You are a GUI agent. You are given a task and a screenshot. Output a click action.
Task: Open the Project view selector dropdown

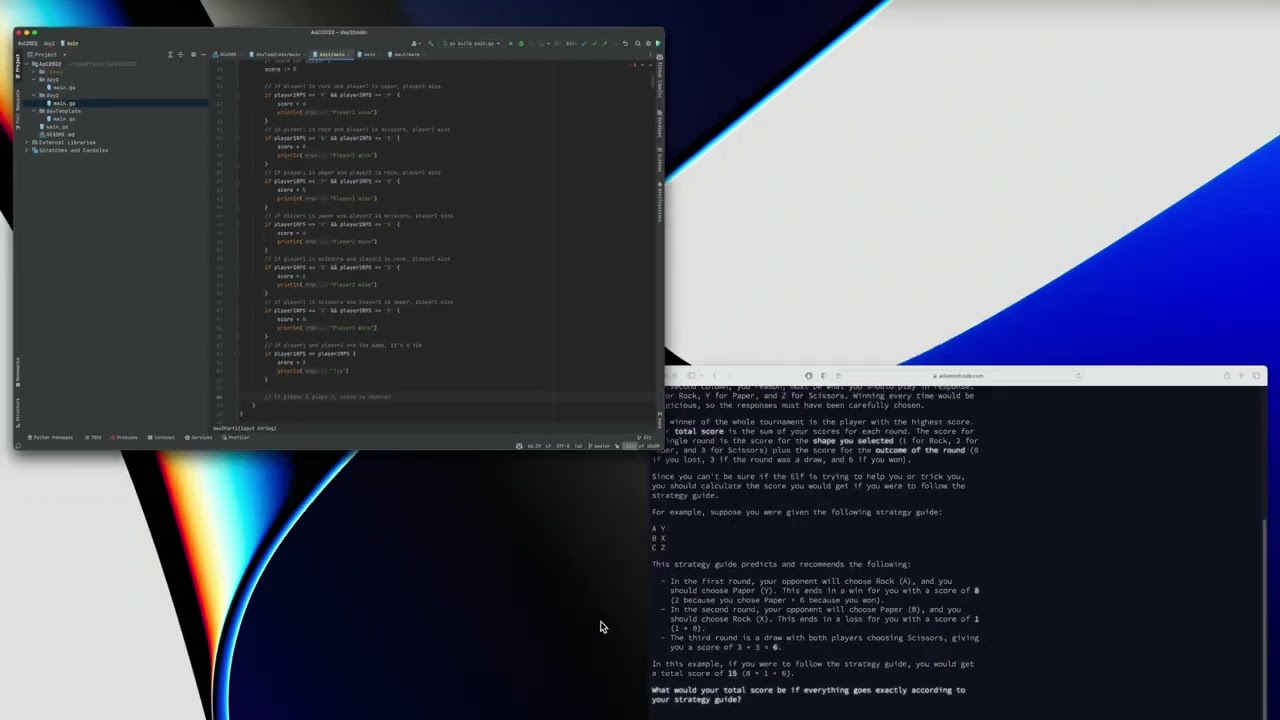click(45, 55)
